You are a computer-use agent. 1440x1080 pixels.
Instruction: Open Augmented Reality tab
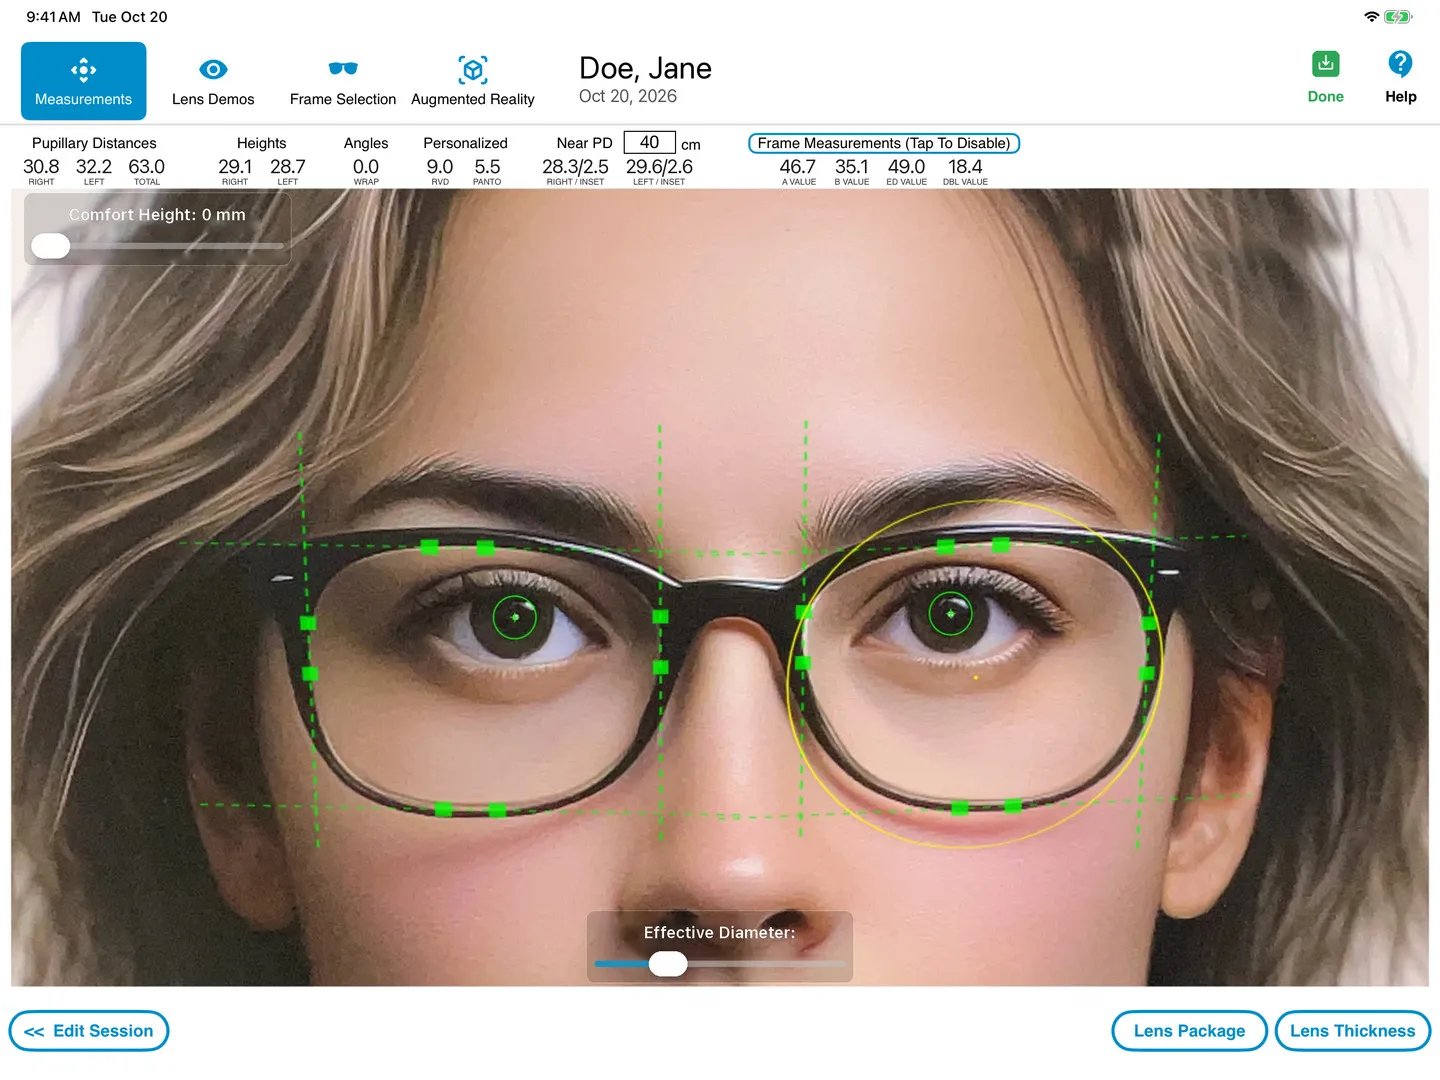(473, 81)
